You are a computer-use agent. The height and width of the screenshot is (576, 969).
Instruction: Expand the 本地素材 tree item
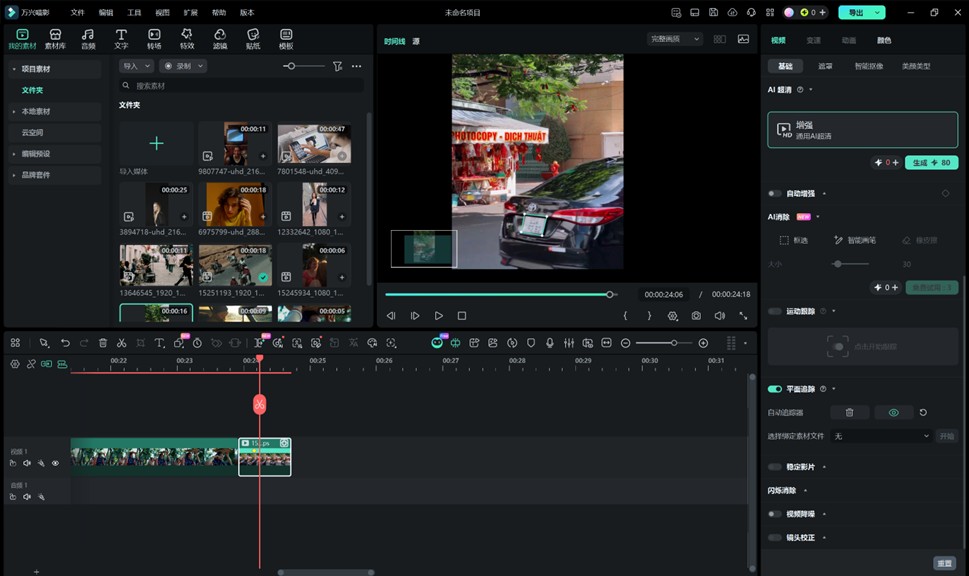pos(36,111)
